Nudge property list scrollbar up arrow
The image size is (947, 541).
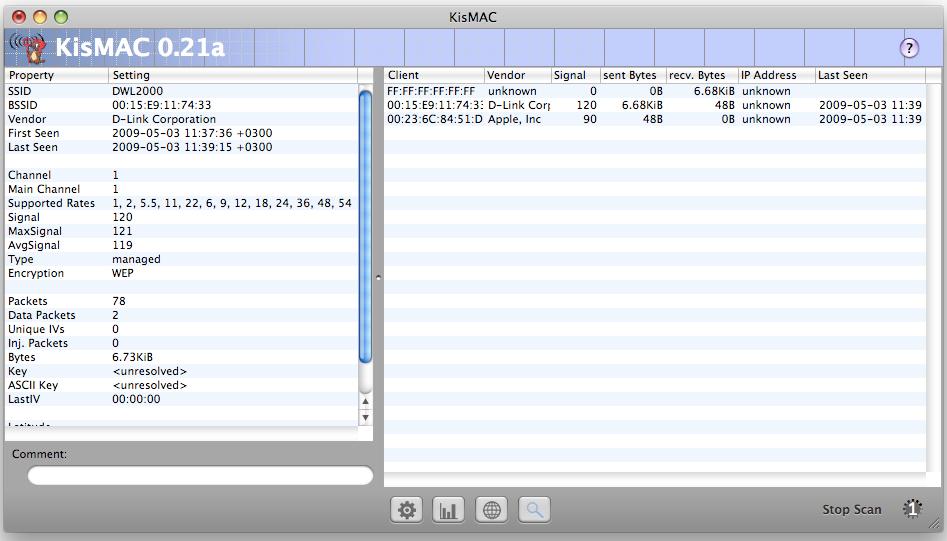click(x=365, y=402)
